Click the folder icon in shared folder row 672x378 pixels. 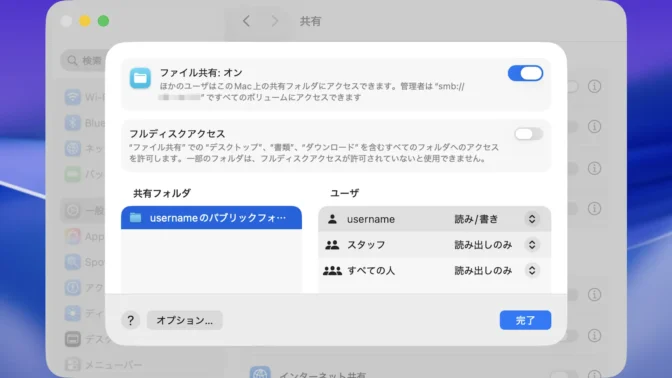[x=135, y=217]
